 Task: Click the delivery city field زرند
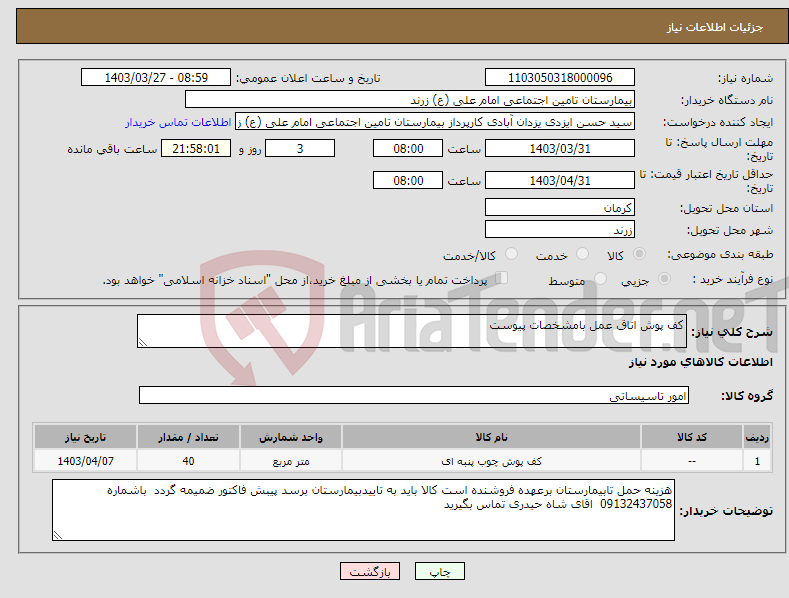pyautogui.click(x=560, y=229)
